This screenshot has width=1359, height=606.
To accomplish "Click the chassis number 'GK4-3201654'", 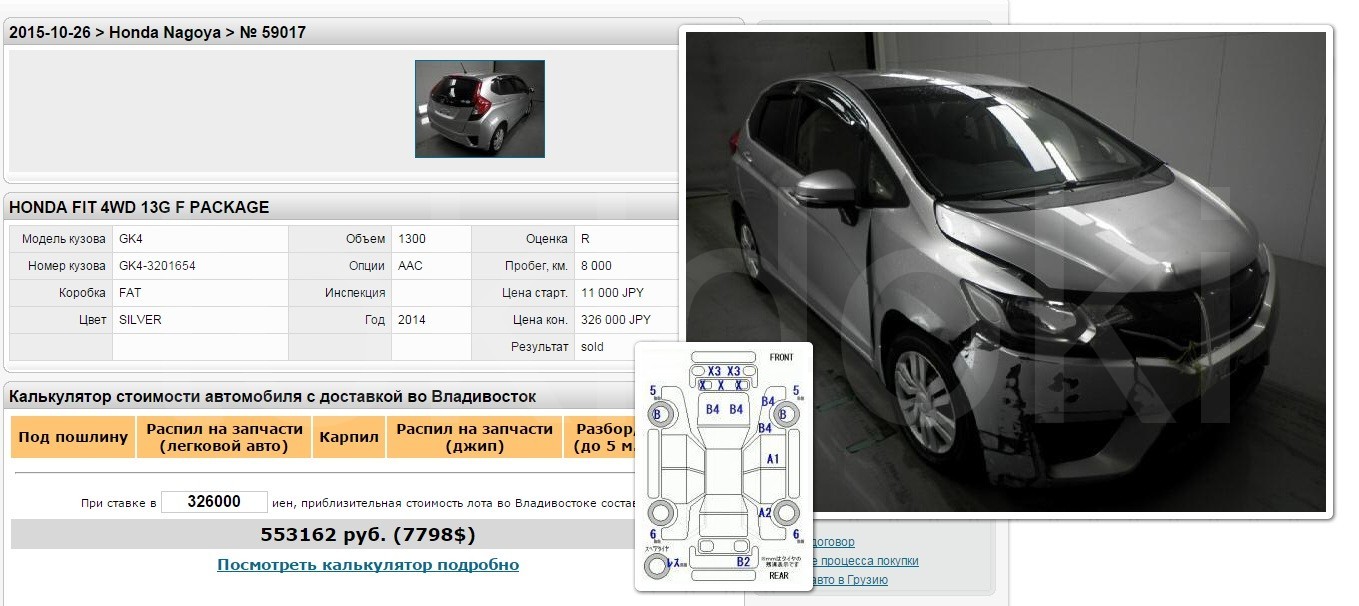I will point(158,266).
